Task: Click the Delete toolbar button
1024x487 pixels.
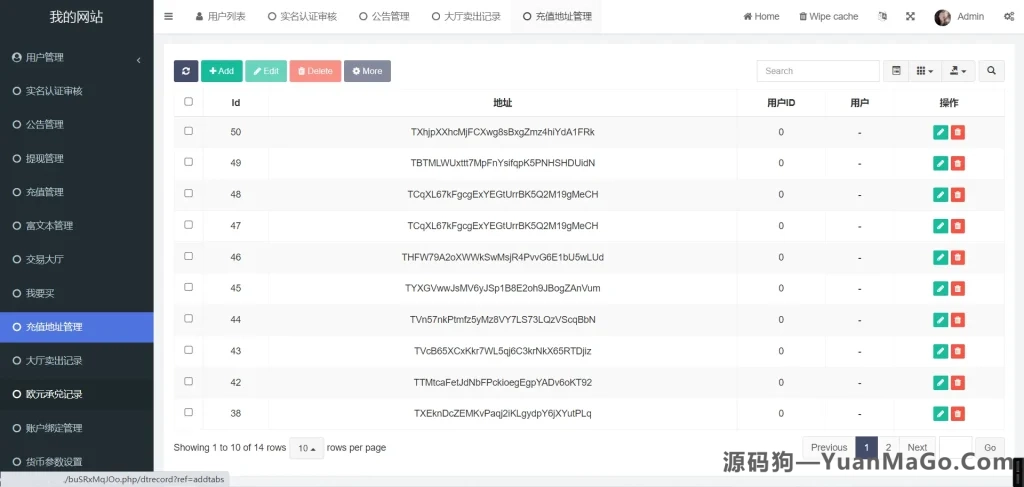Action: click(315, 71)
